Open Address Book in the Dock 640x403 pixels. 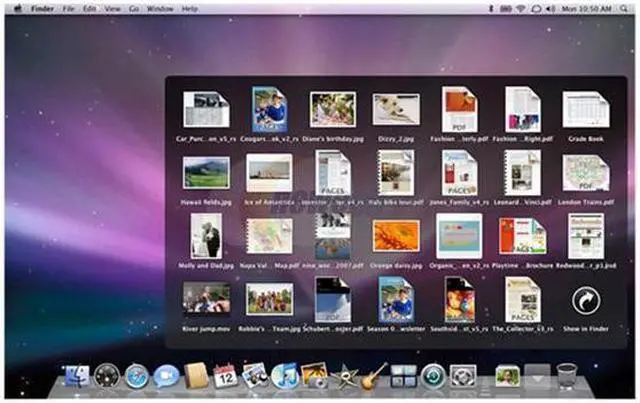[x=196, y=375]
